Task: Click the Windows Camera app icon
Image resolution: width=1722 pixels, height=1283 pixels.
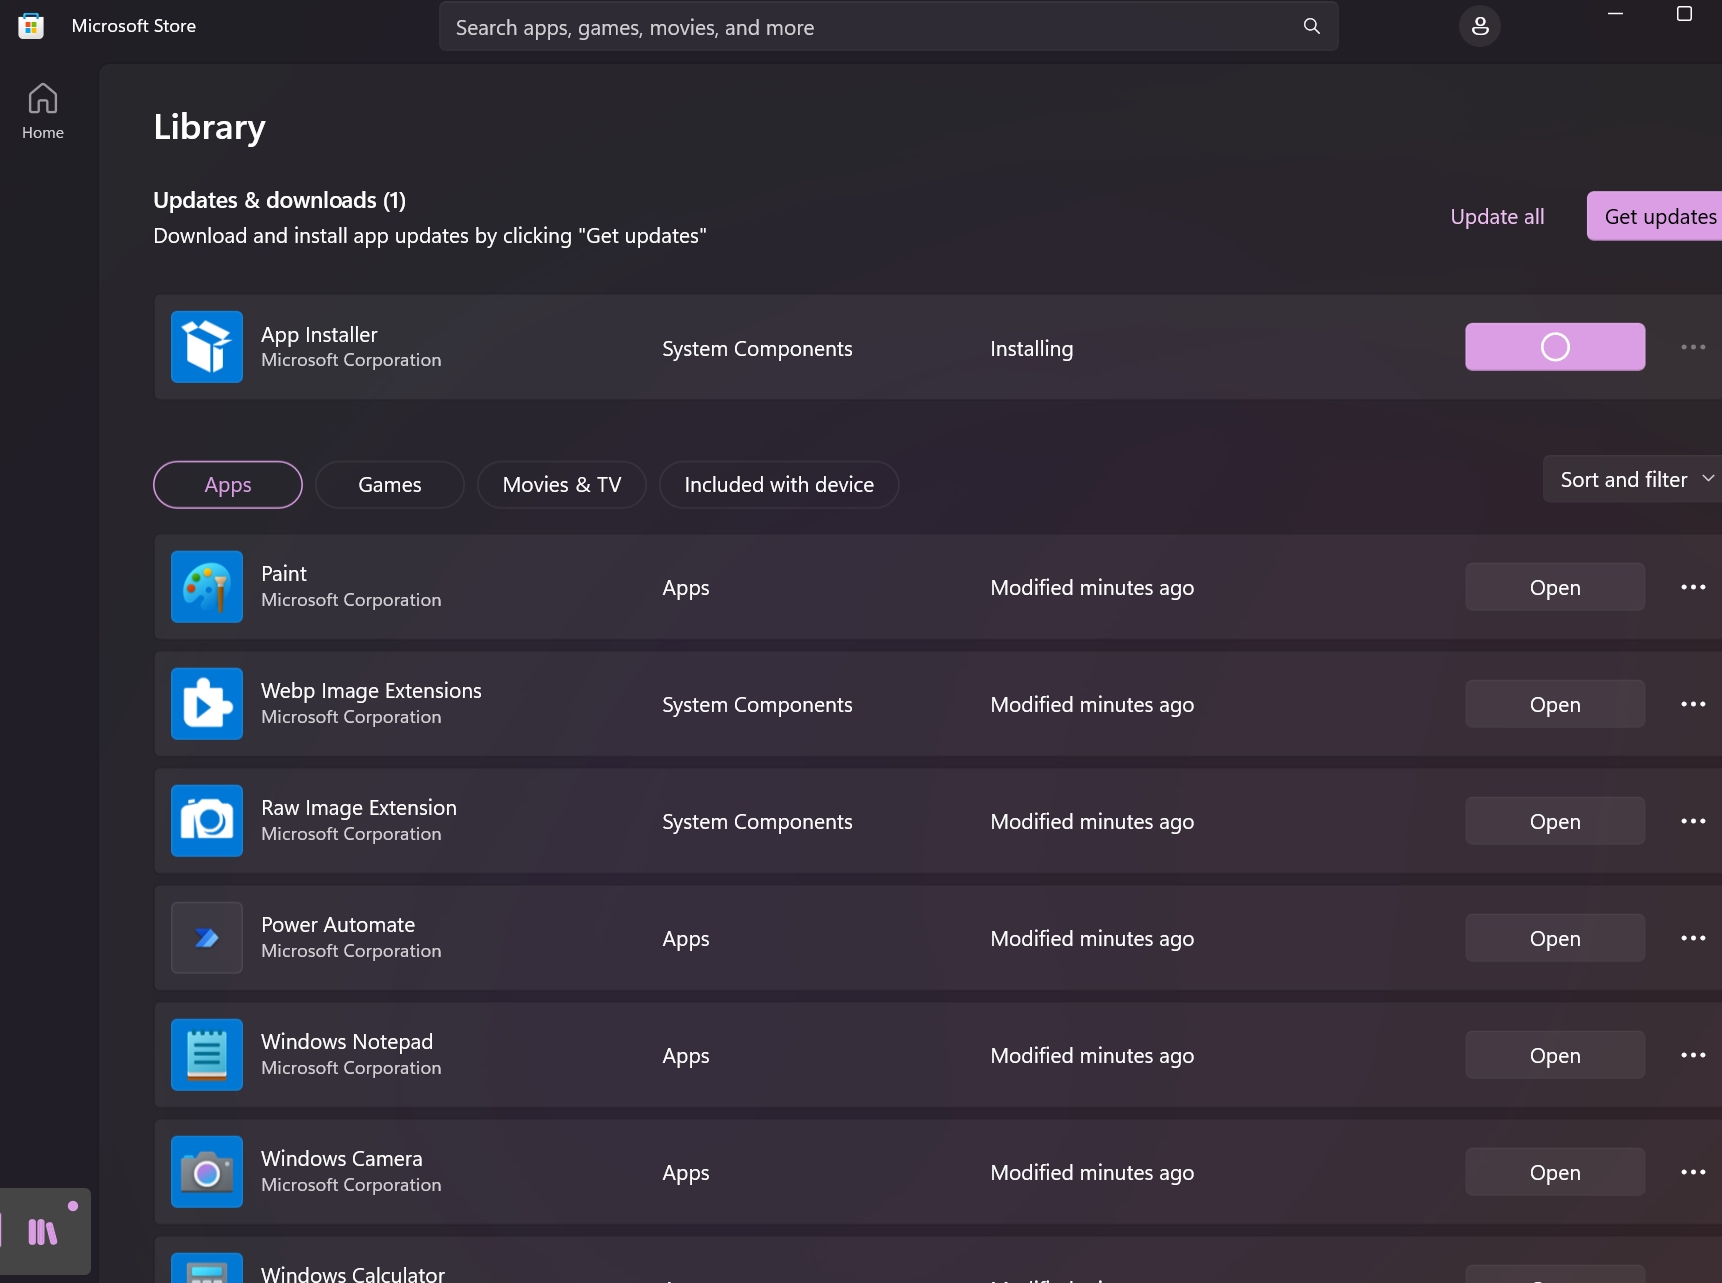Action: pos(207,1172)
